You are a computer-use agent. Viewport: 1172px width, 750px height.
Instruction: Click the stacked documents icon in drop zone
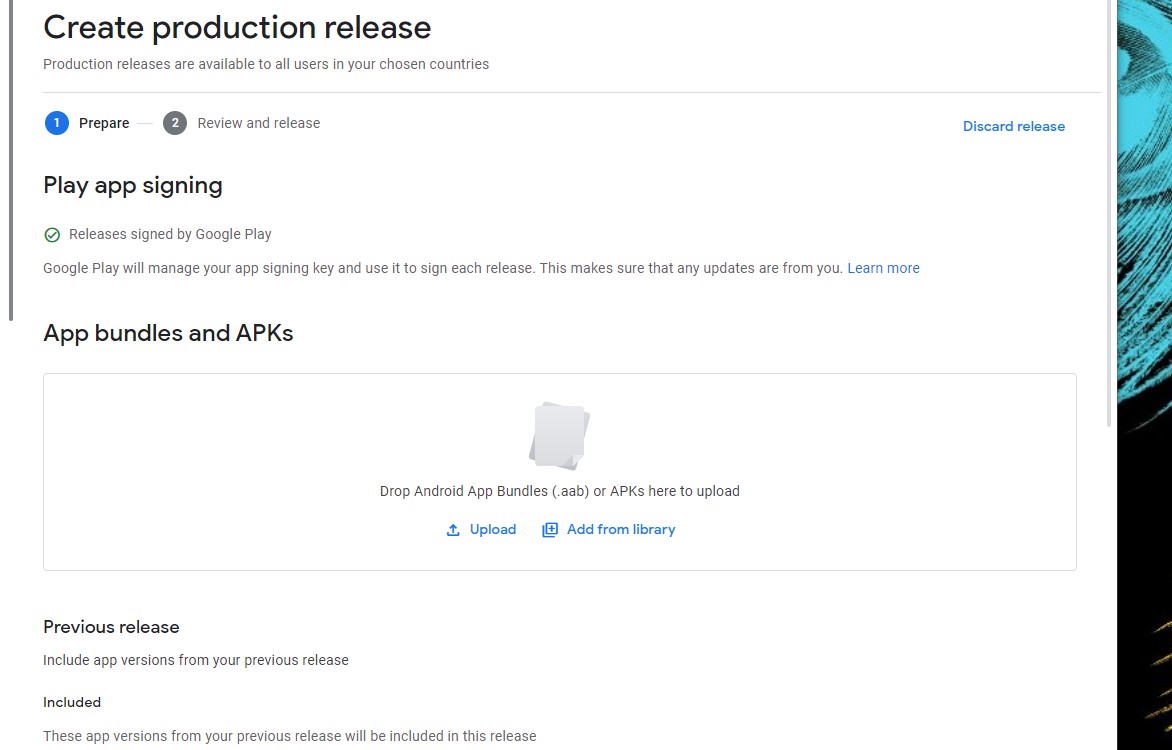pos(559,435)
